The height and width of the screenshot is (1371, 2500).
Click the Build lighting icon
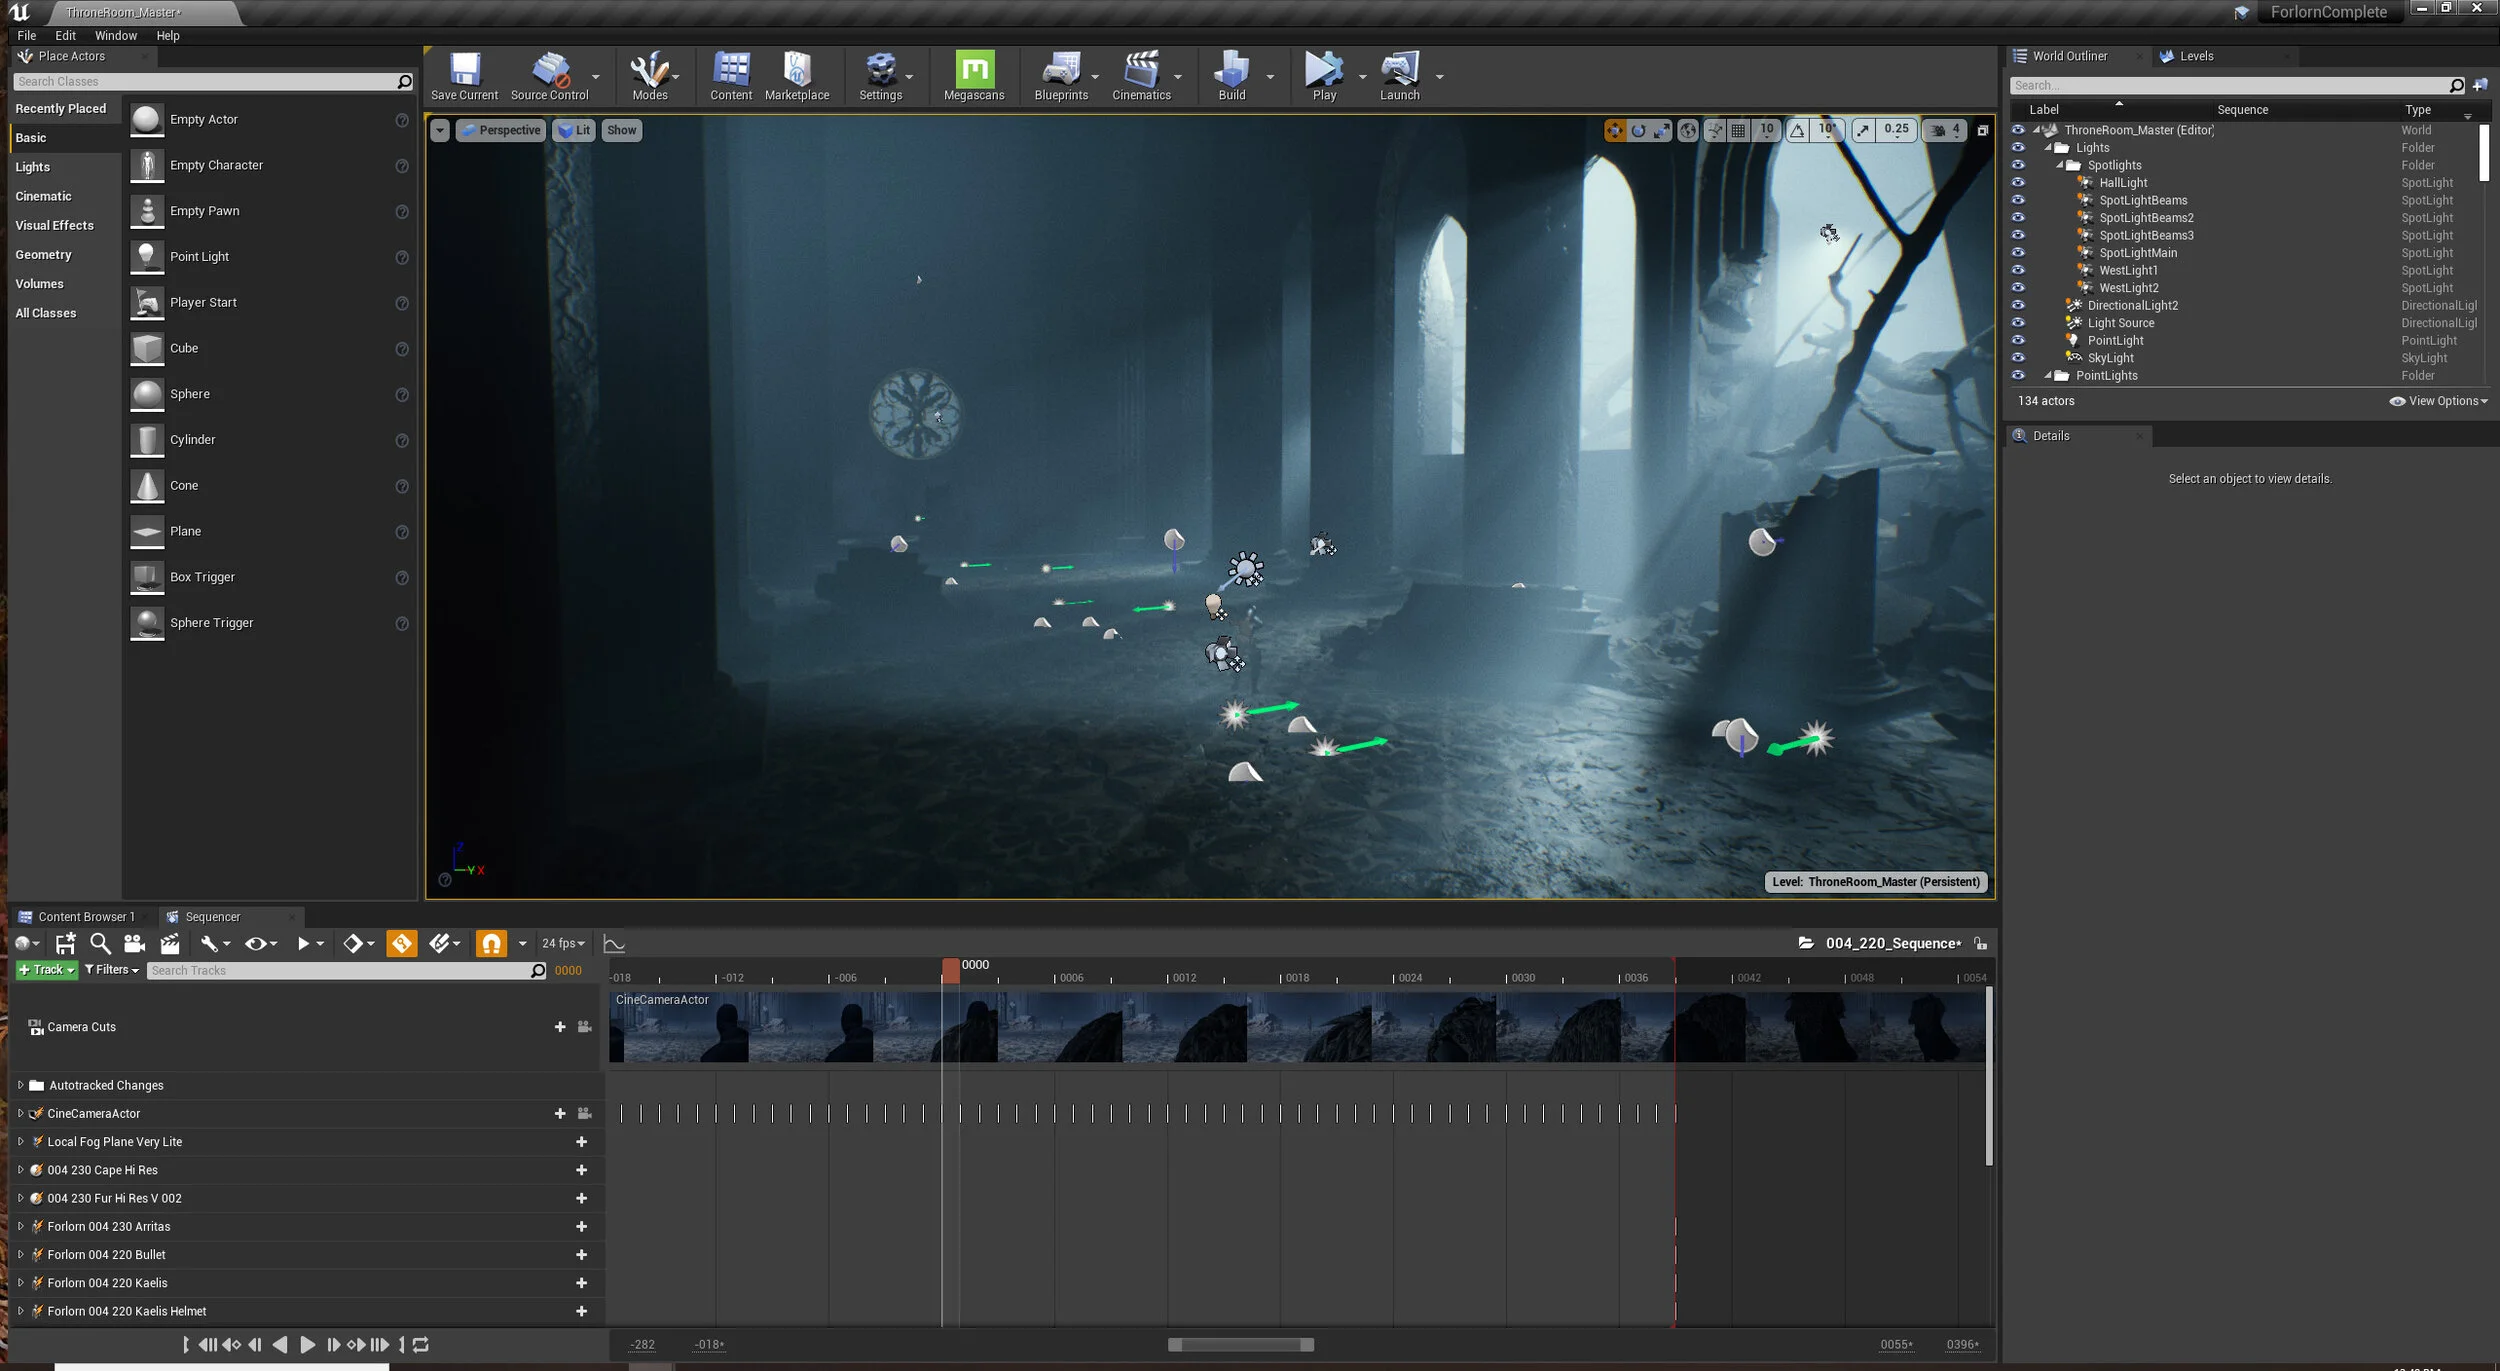click(x=1231, y=75)
